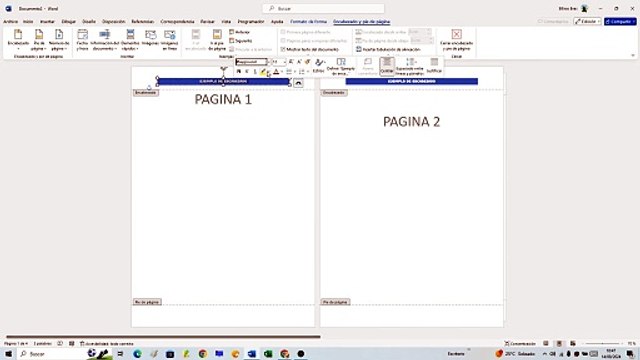640x360 pixels.
Task: Open the Edición mode dropdown
Action: coord(587,21)
